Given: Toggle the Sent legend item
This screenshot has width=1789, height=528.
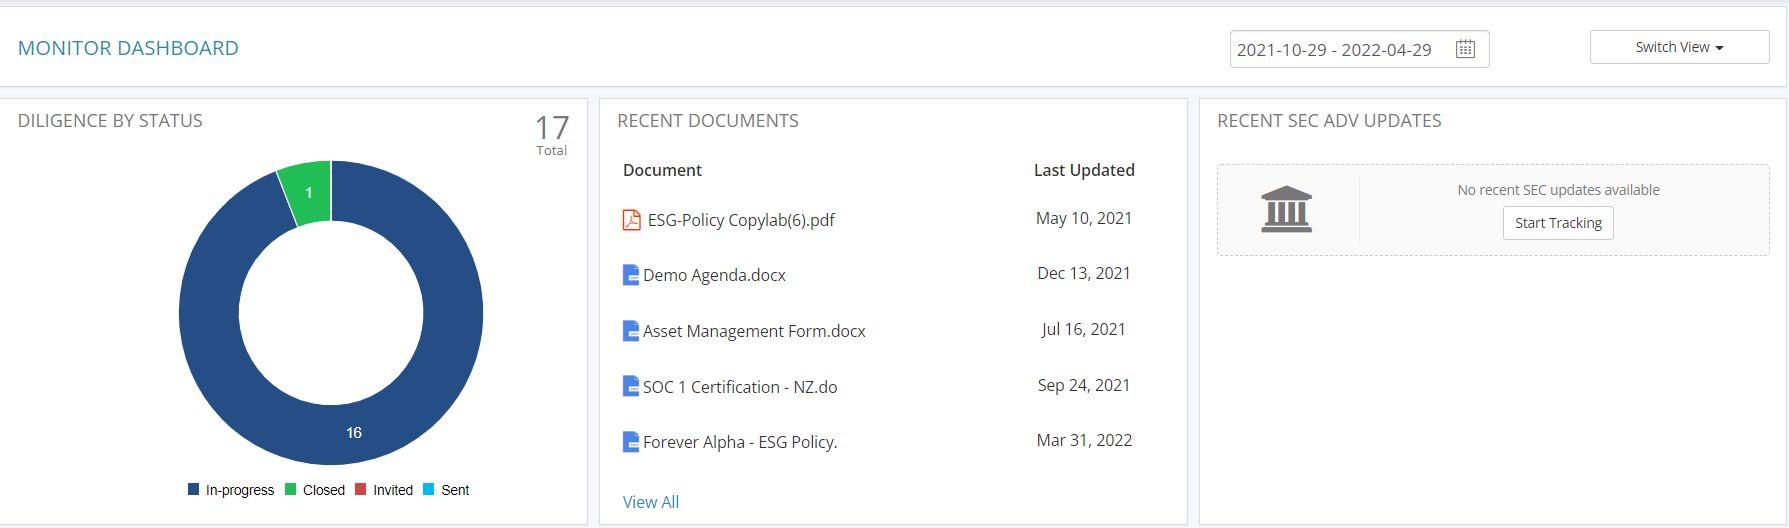Looking at the screenshot, I should click(446, 490).
